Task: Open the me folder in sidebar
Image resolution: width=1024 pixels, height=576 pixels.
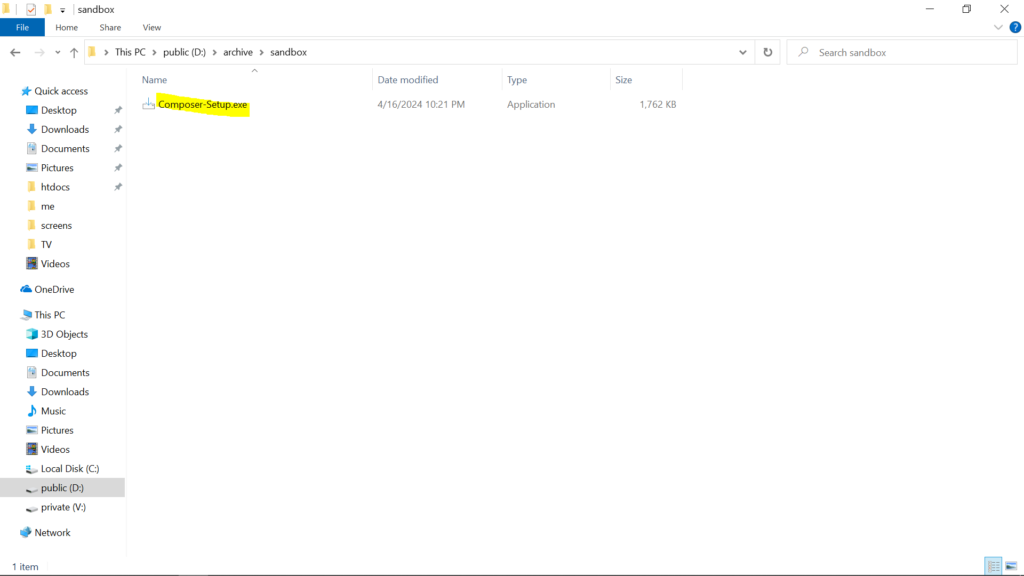Action: pos(48,206)
